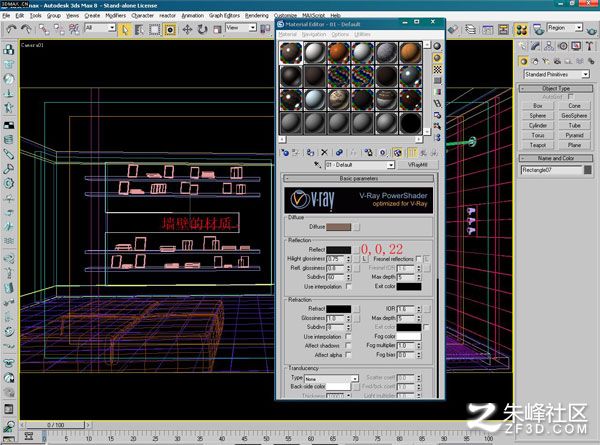Click the material eyedropper pick icon
This screenshot has width=600, height=445.
click(x=317, y=165)
